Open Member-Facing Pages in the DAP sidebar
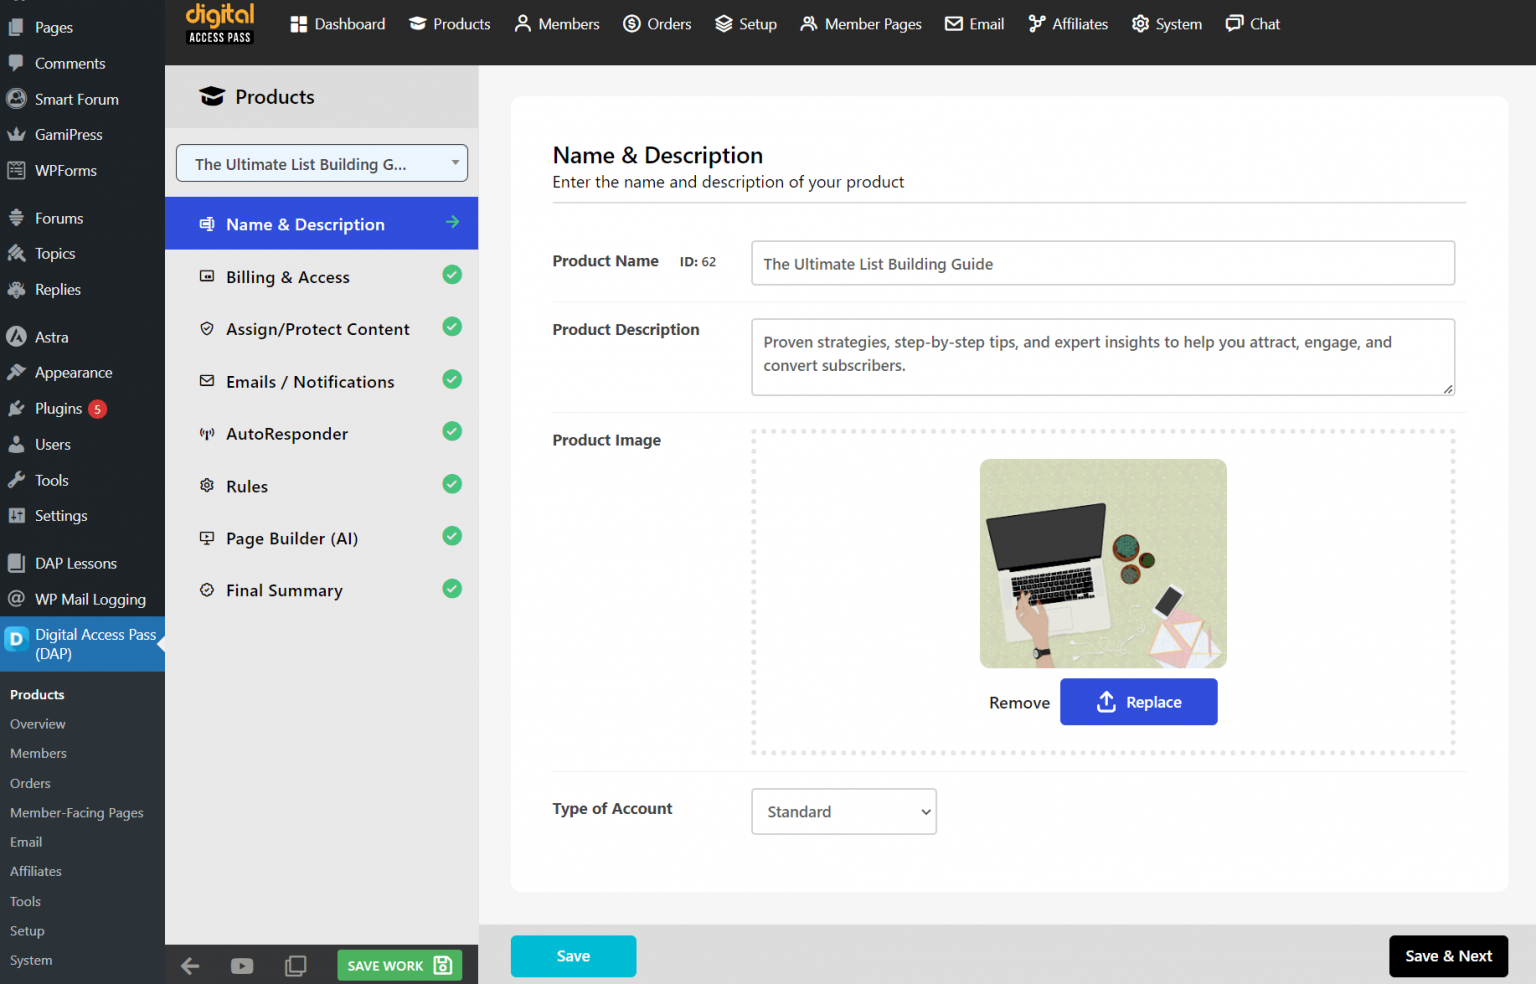The width and height of the screenshot is (1536, 984). [x=76, y=812]
